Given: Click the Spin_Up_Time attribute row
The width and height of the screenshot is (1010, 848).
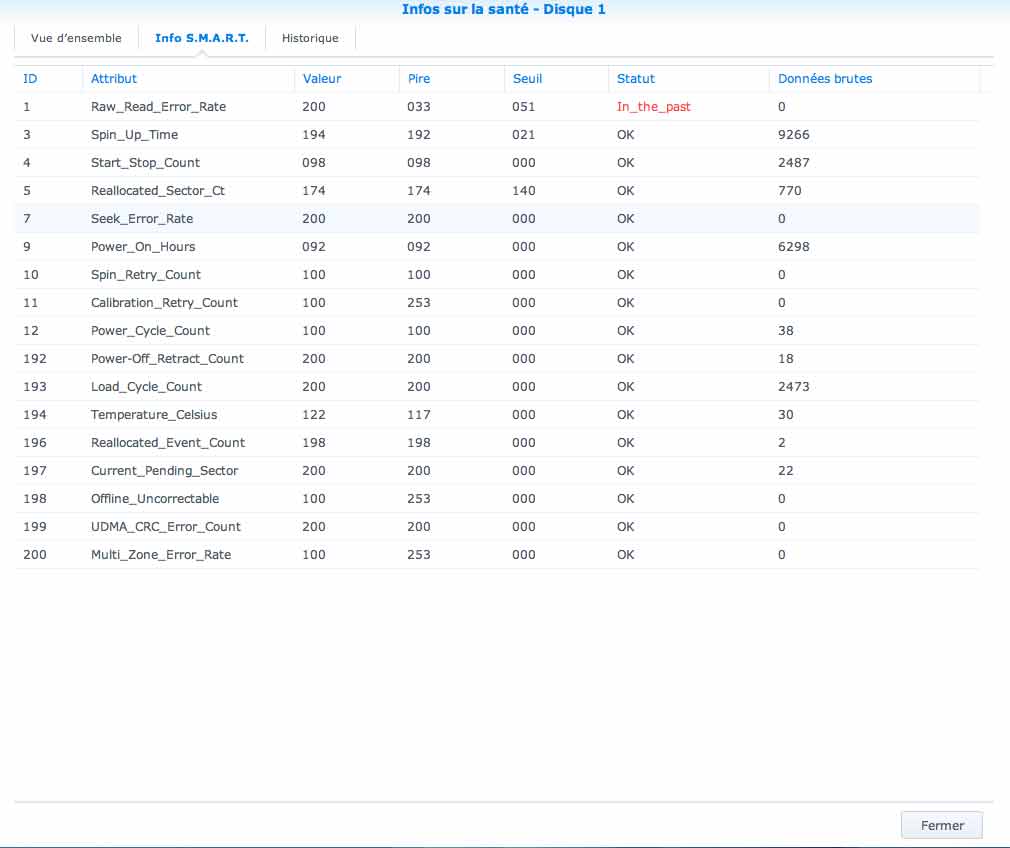Looking at the screenshot, I should tap(134, 134).
